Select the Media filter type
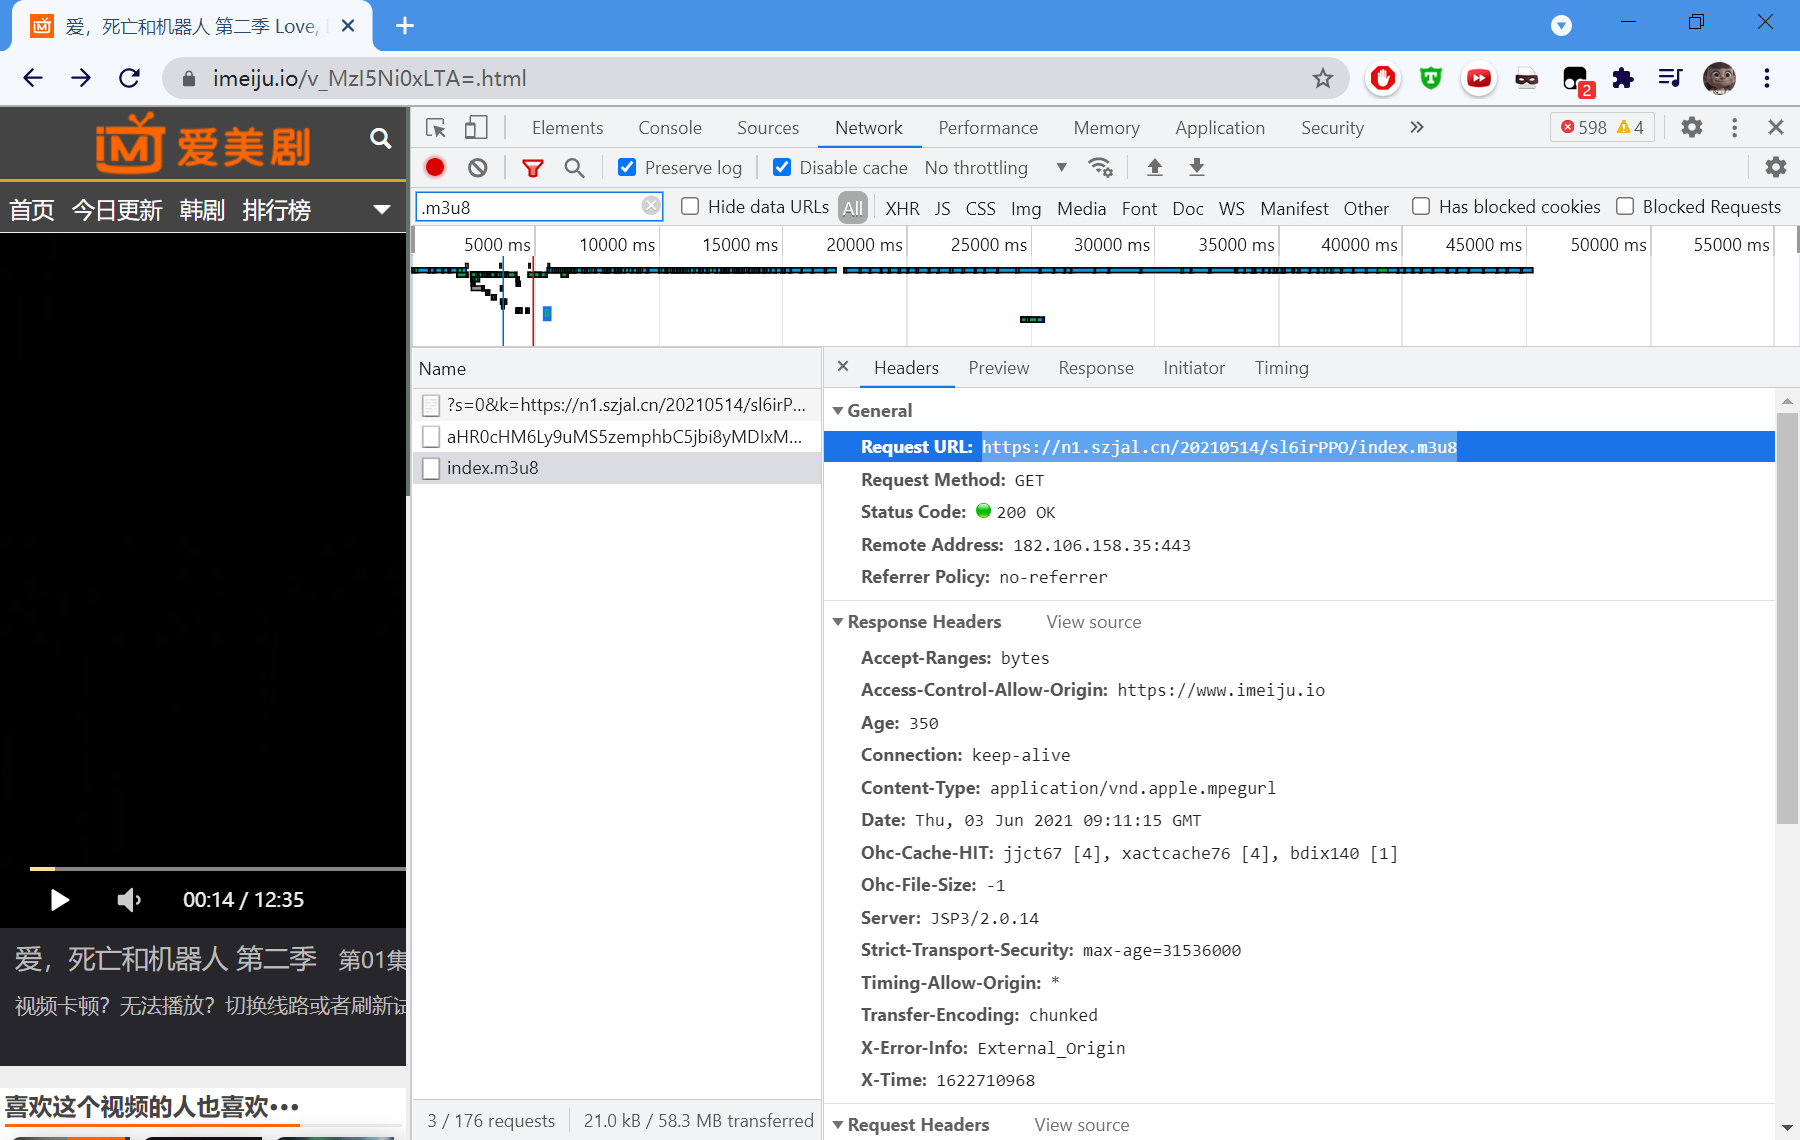 [x=1081, y=208]
